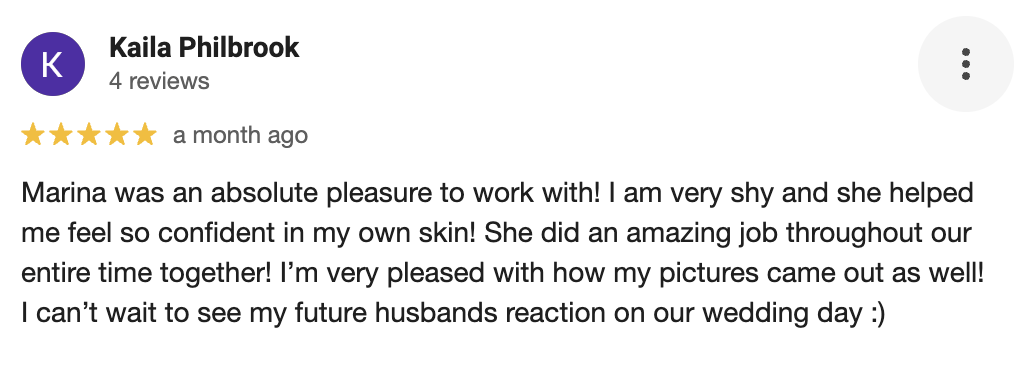Click the "4 reviews" count text
1032x368 pixels.
pyautogui.click(x=159, y=81)
